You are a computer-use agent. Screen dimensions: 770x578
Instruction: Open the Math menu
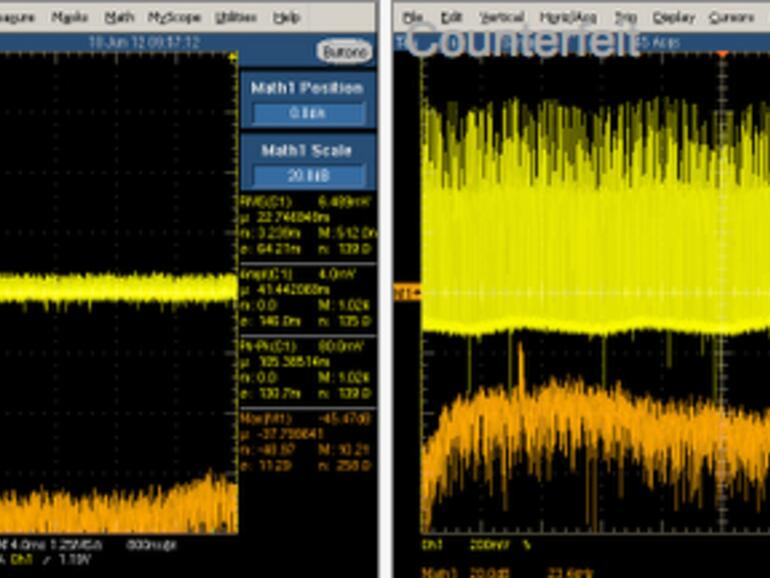[x=119, y=17]
